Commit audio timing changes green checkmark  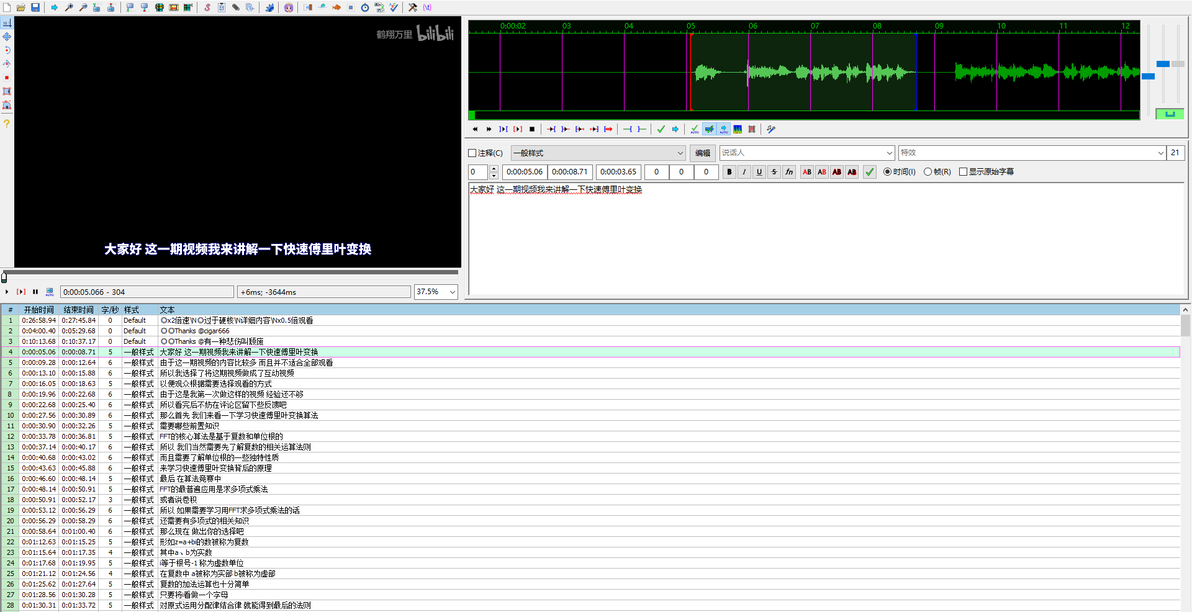[661, 129]
